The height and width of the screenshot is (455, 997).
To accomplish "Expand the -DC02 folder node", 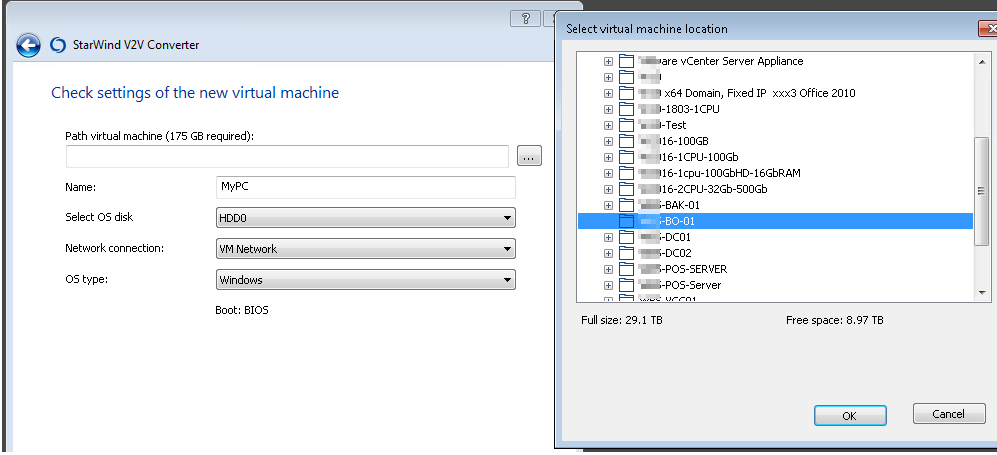I will pos(609,253).
